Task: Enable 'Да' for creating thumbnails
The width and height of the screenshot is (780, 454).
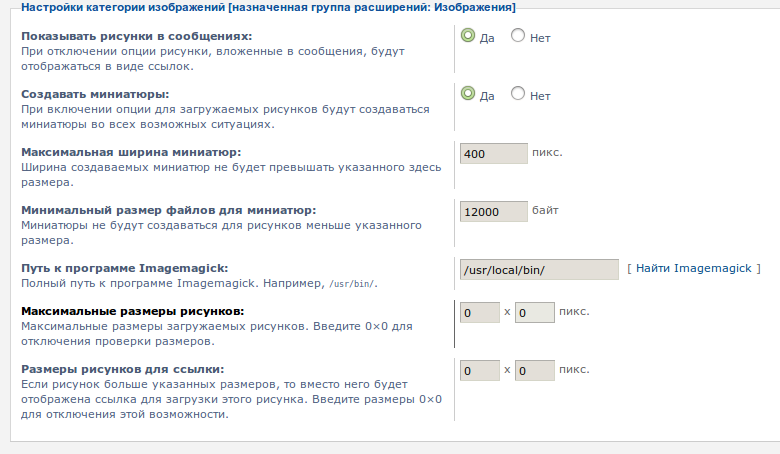Action: [x=467, y=94]
